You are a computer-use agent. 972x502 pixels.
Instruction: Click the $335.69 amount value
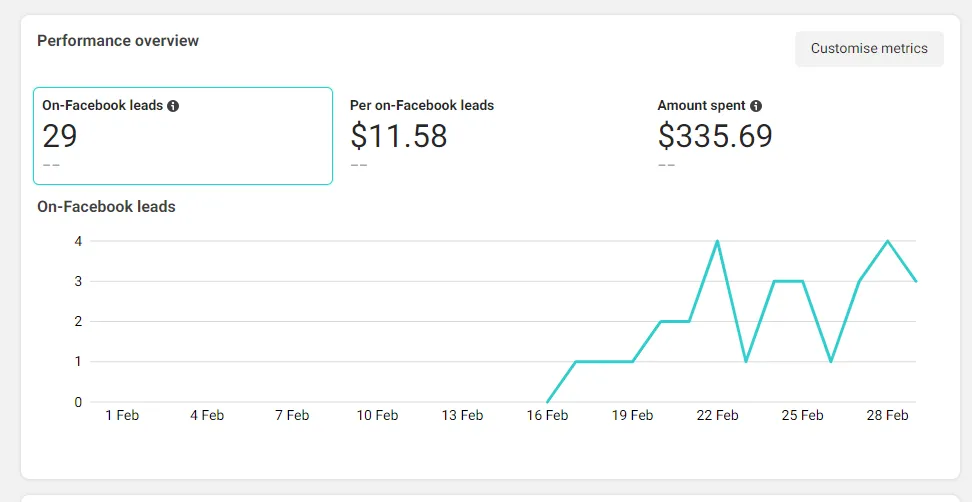coord(715,136)
